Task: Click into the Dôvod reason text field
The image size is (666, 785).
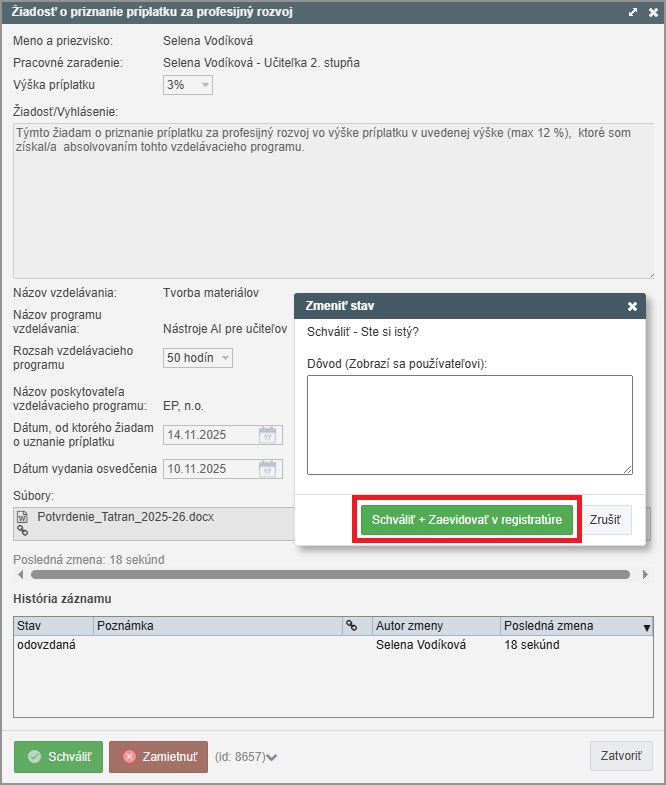Action: point(469,424)
